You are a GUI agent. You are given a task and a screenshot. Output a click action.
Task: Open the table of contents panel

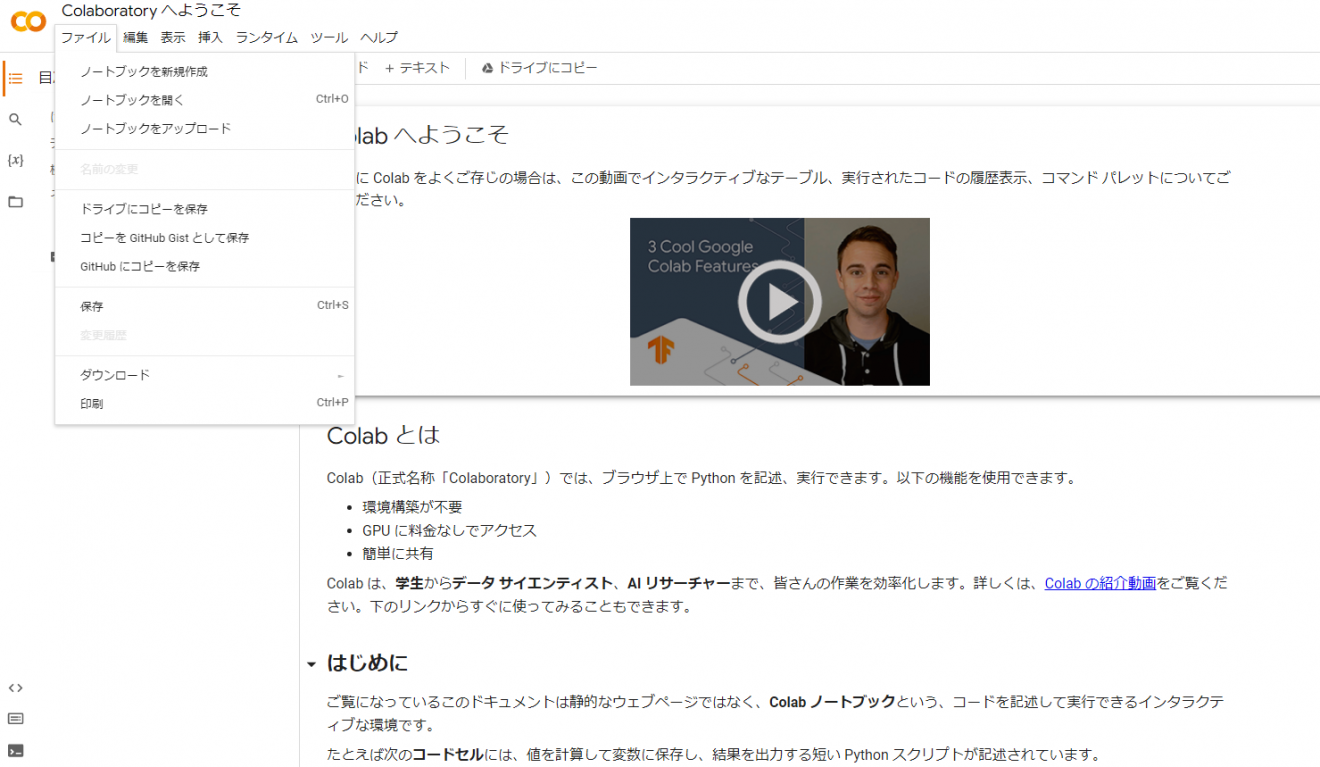[15, 78]
